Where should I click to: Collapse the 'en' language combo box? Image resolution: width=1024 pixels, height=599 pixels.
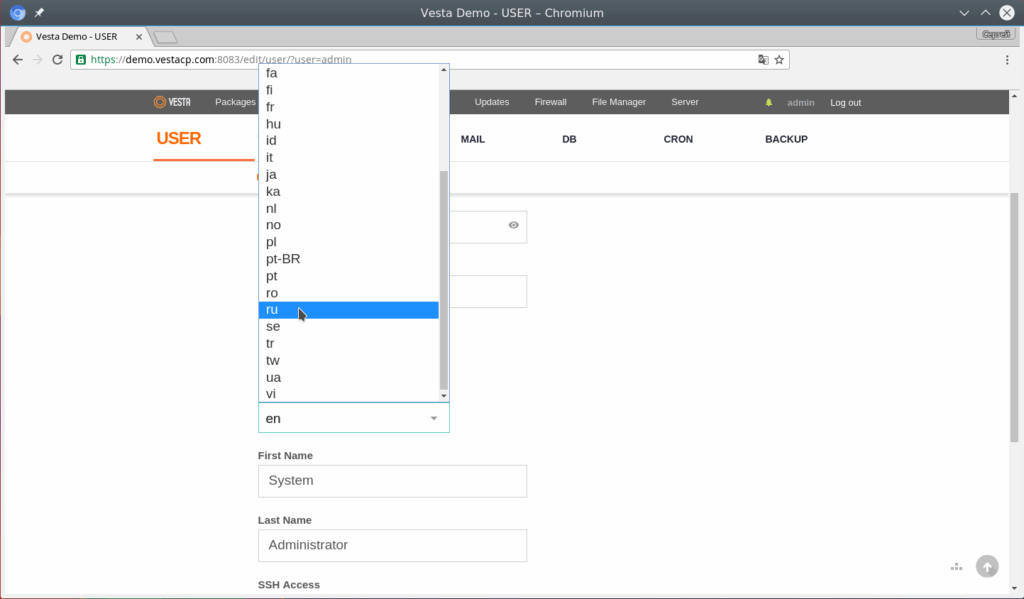(353, 418)
